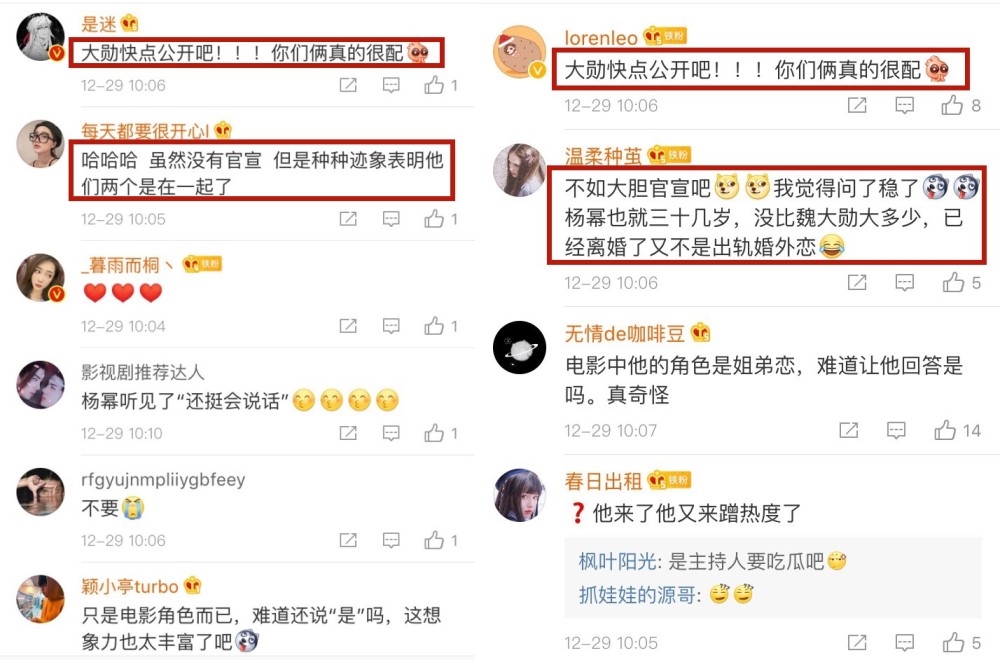
Task: Open lorenleo's avatar picture
Action: pos(520,52)
